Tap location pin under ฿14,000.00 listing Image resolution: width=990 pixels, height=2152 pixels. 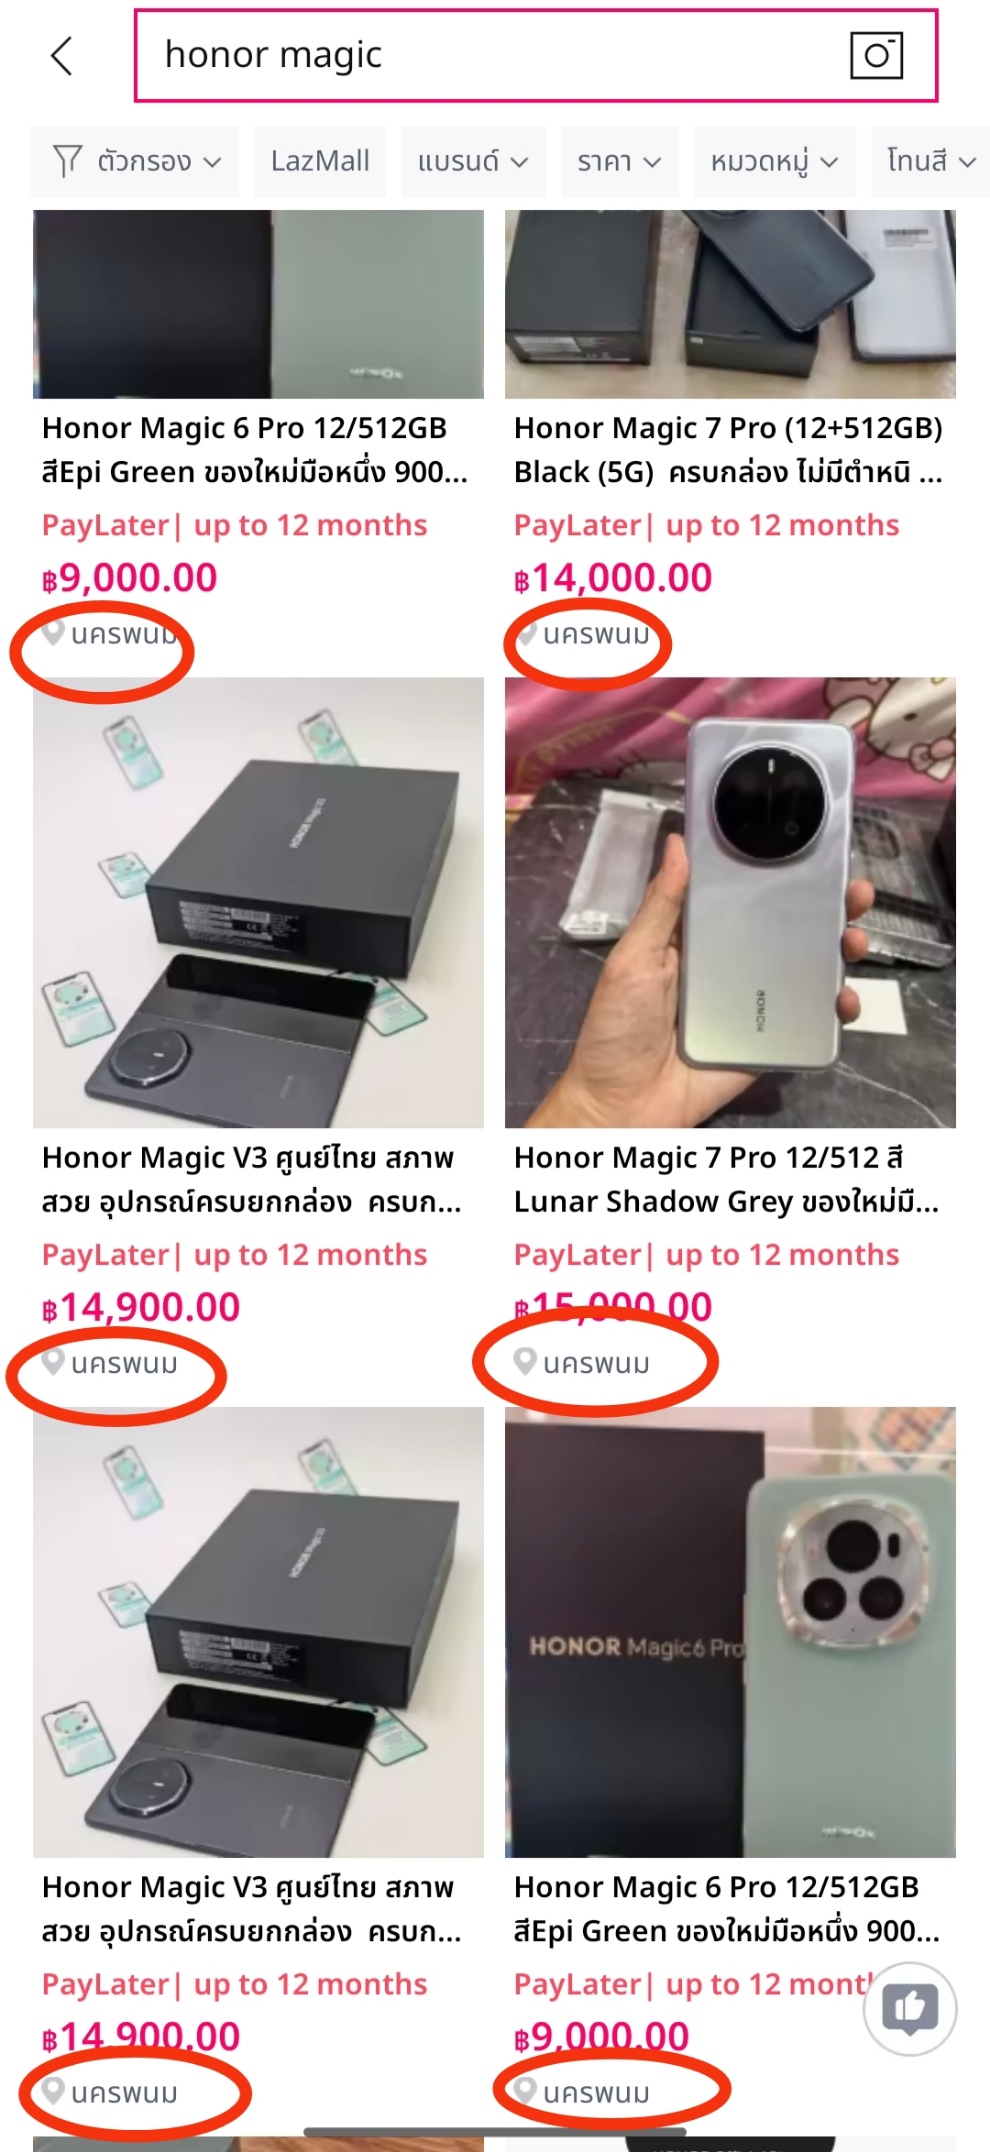click(x=525, y=633)
